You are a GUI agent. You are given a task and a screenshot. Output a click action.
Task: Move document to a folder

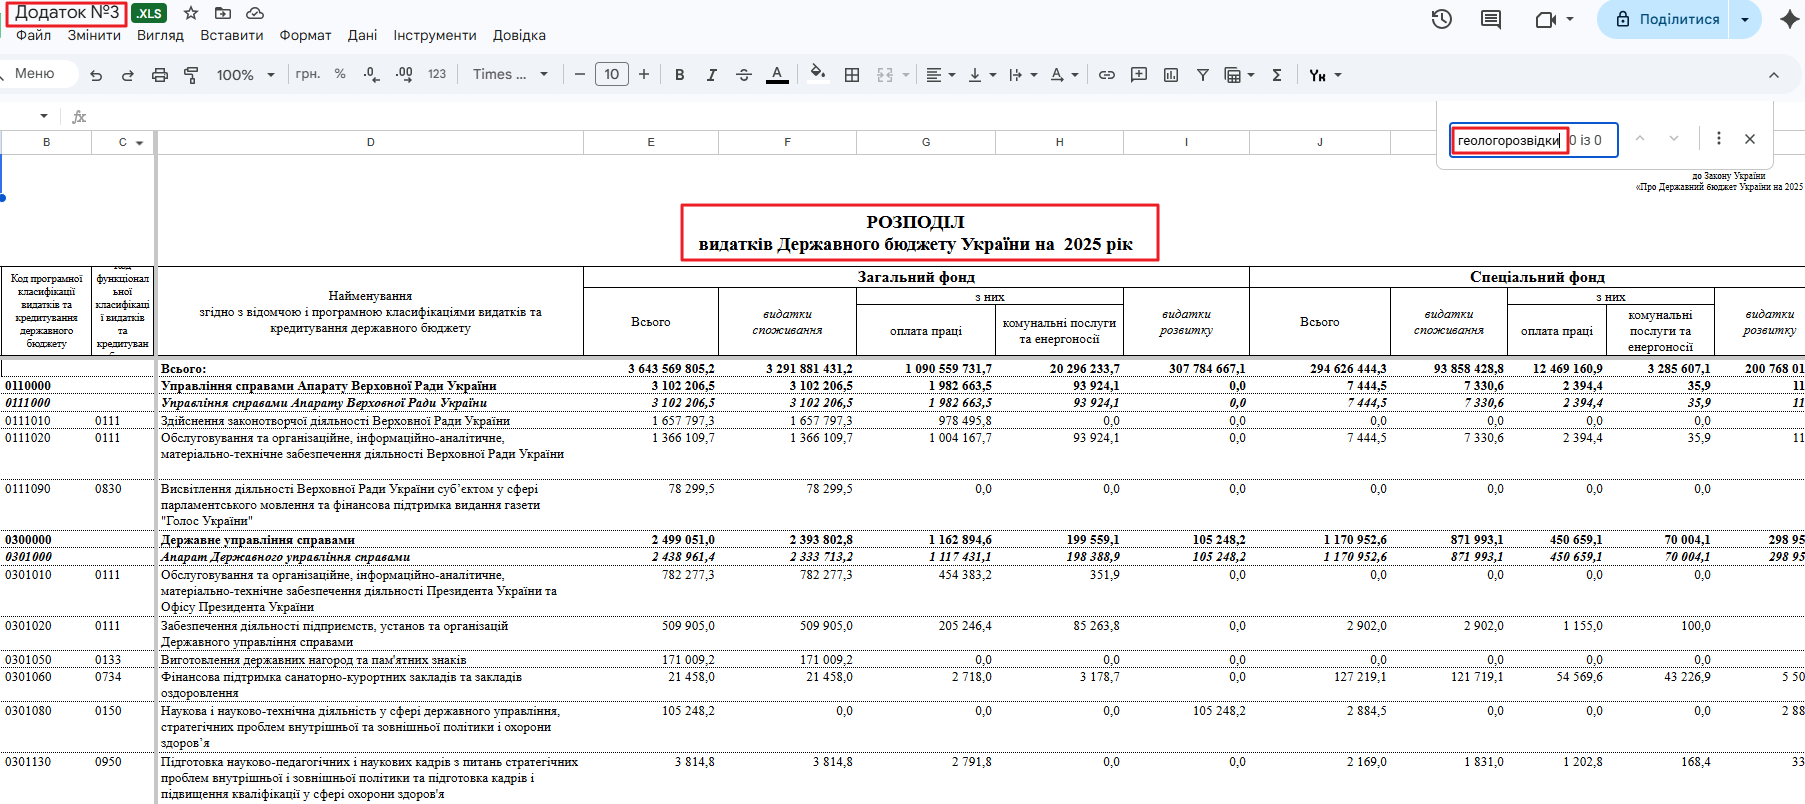[223, 13]
